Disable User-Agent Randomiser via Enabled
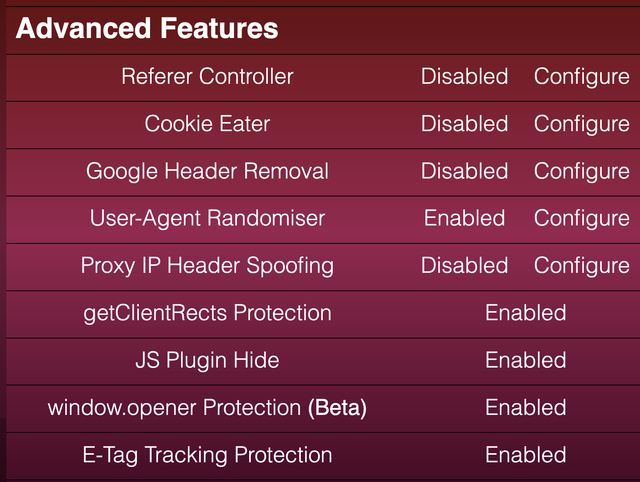Viewport: 640px width, 482px height. tap(464, 218)
